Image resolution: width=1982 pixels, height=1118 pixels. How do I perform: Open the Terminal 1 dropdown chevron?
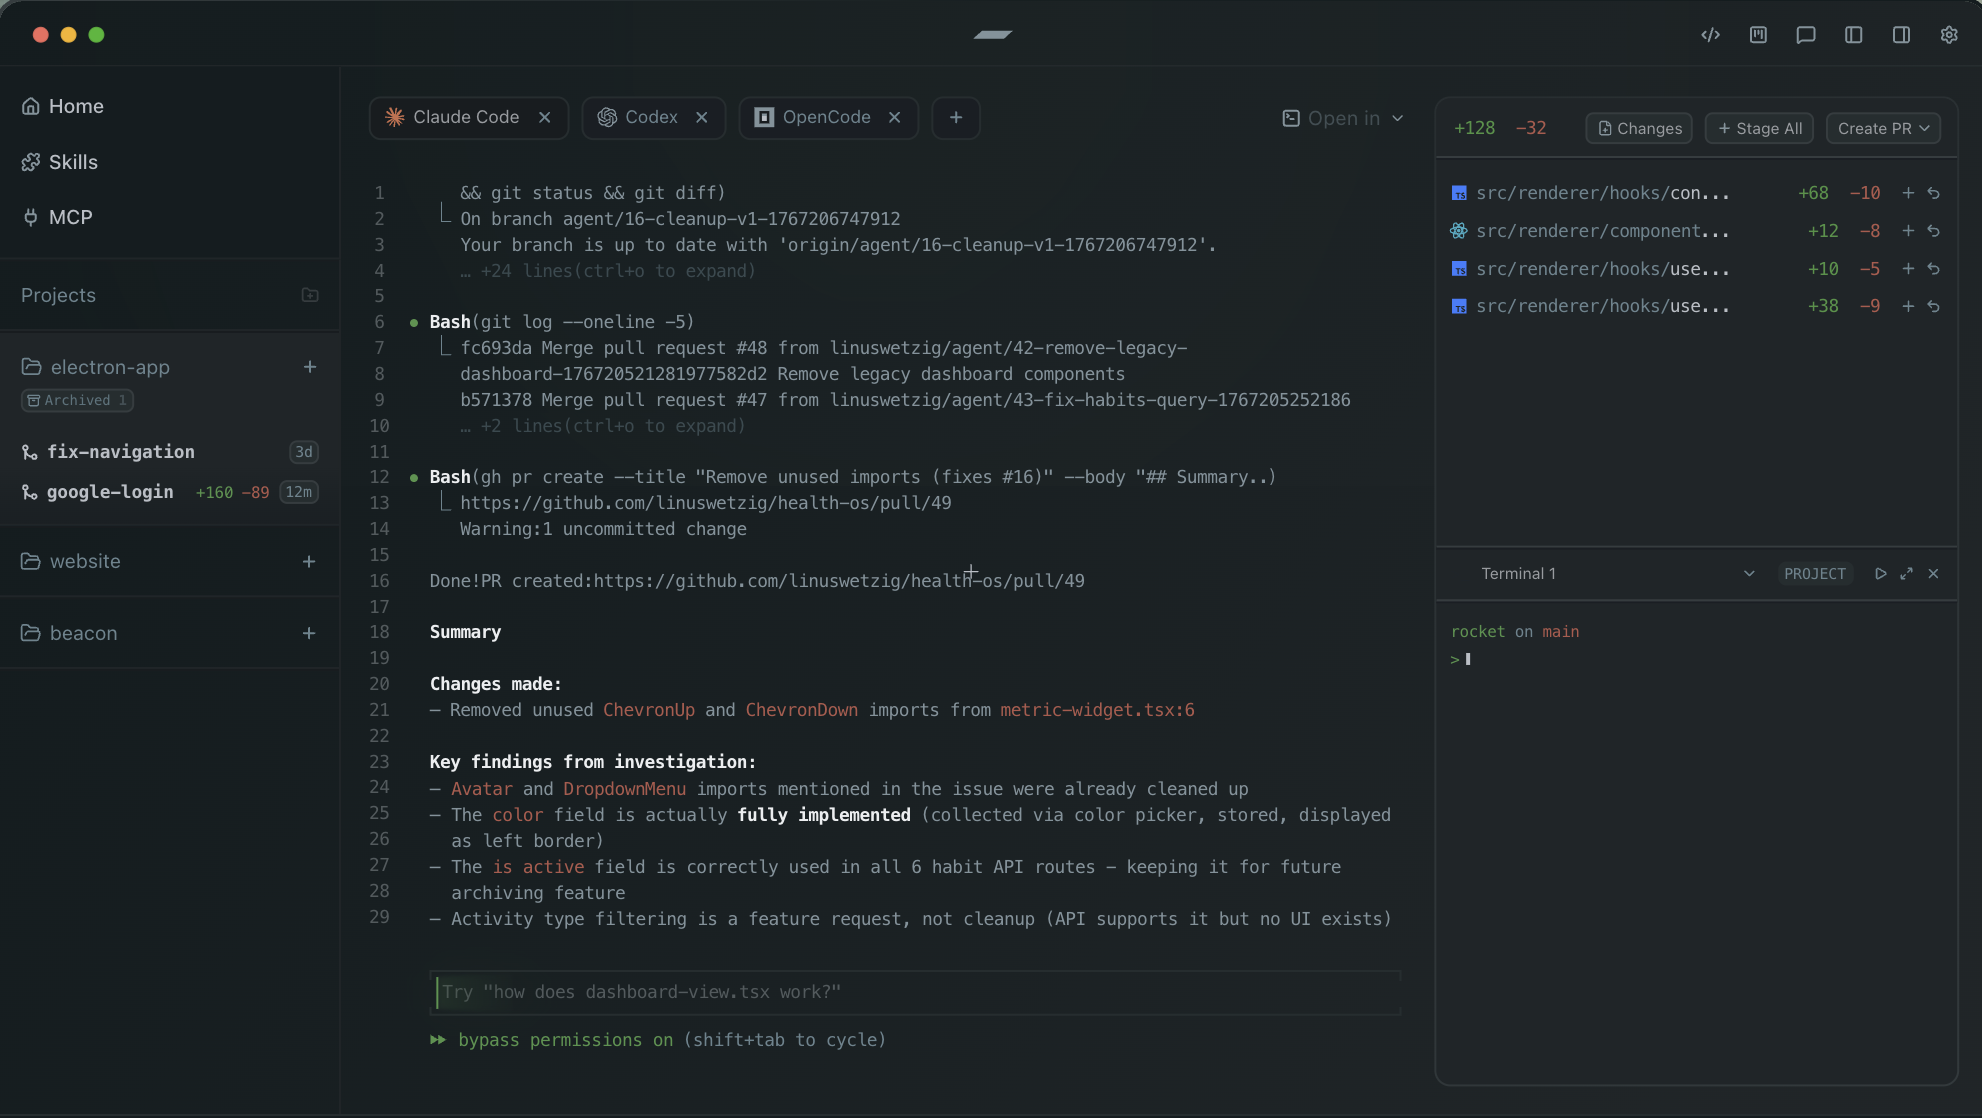1749,574
